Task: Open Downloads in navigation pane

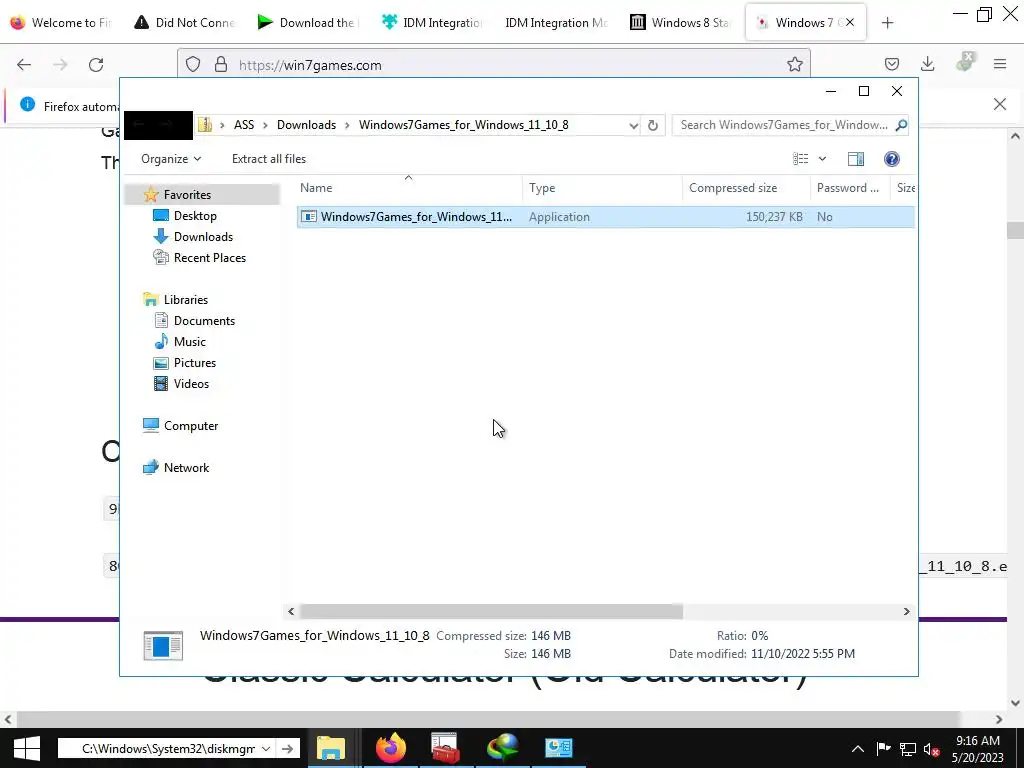Action: tap(203, 236)
